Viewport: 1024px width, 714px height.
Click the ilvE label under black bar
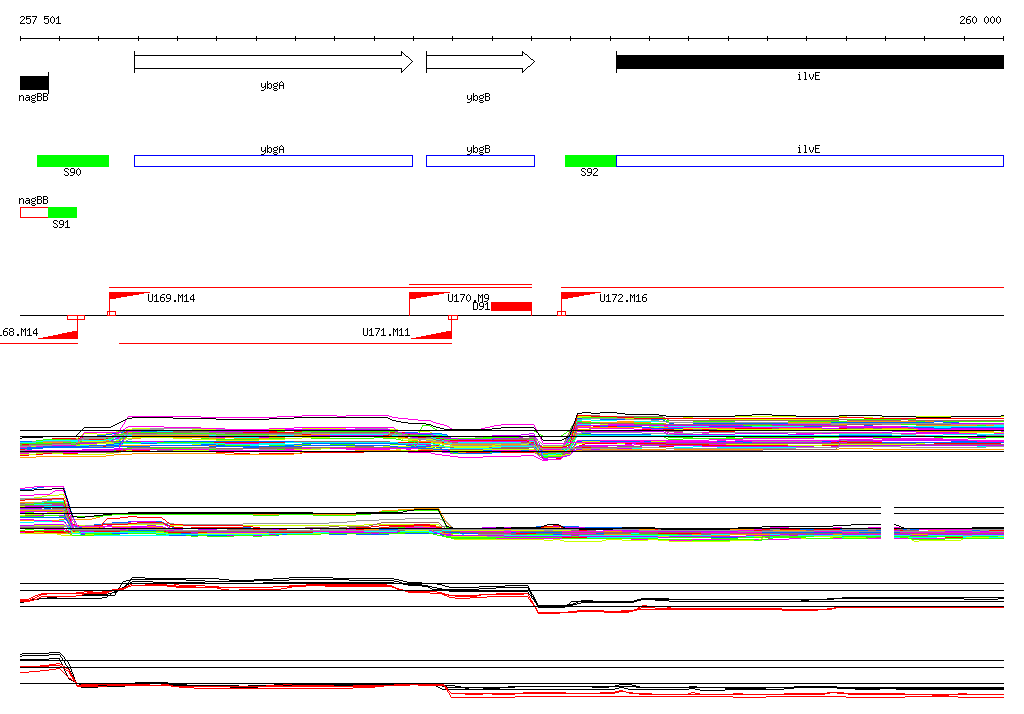pos(808,76)
